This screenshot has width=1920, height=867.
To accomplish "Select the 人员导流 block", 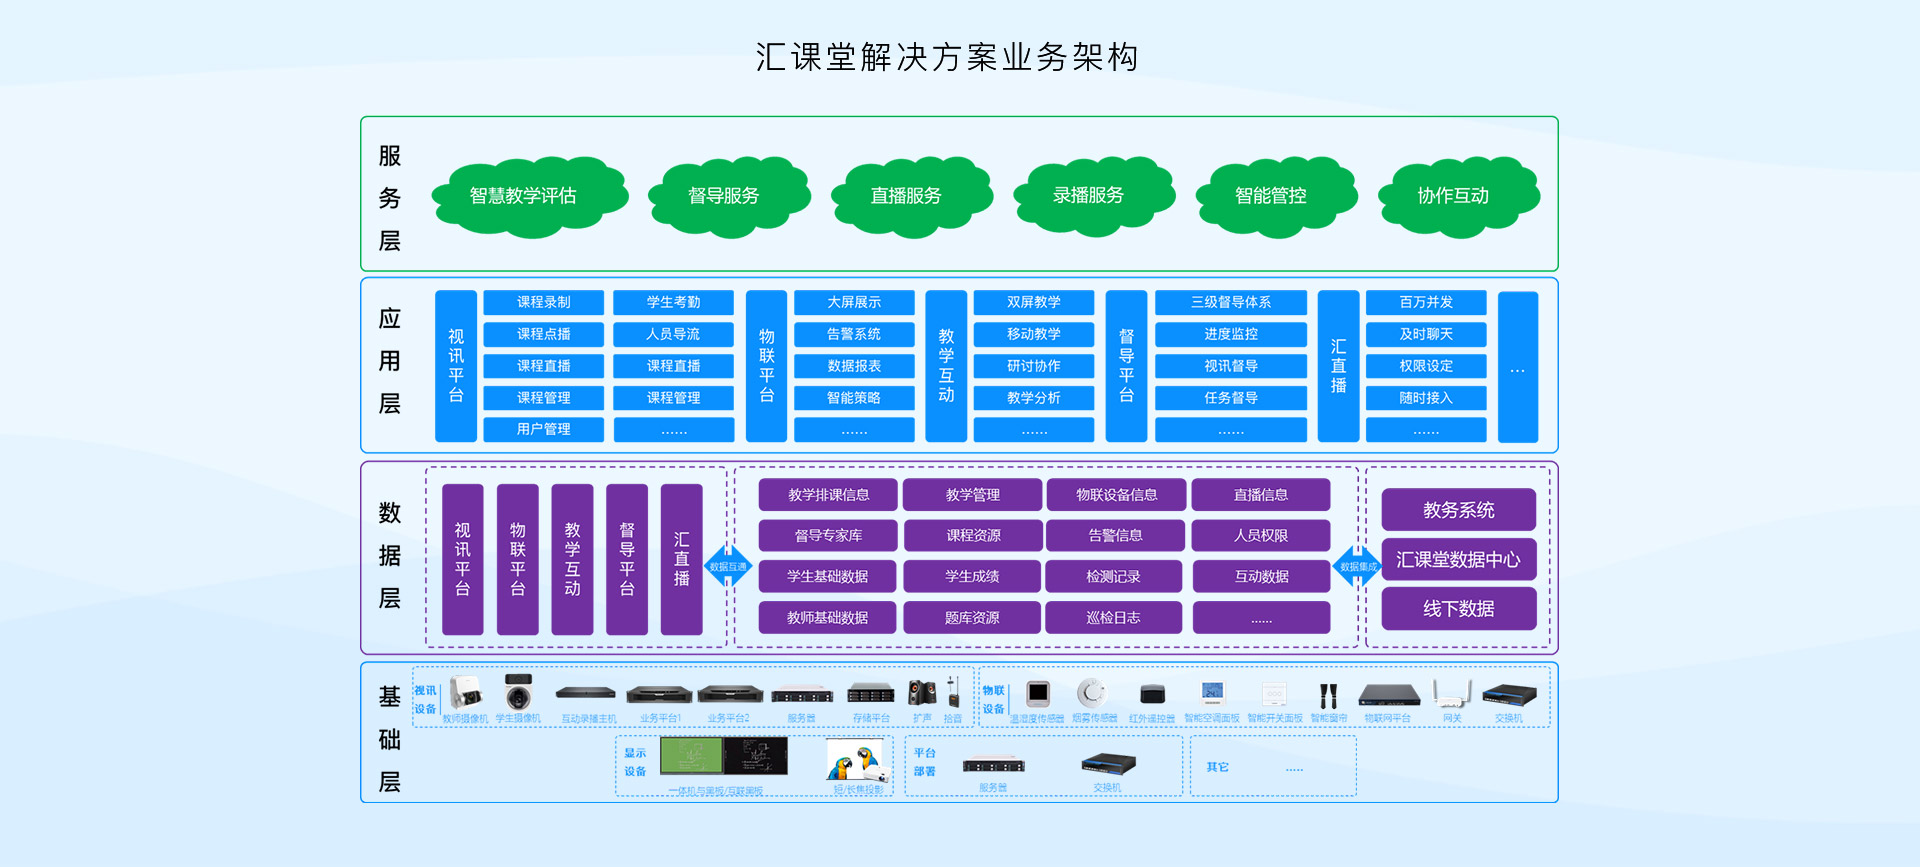I will [674, 334].
